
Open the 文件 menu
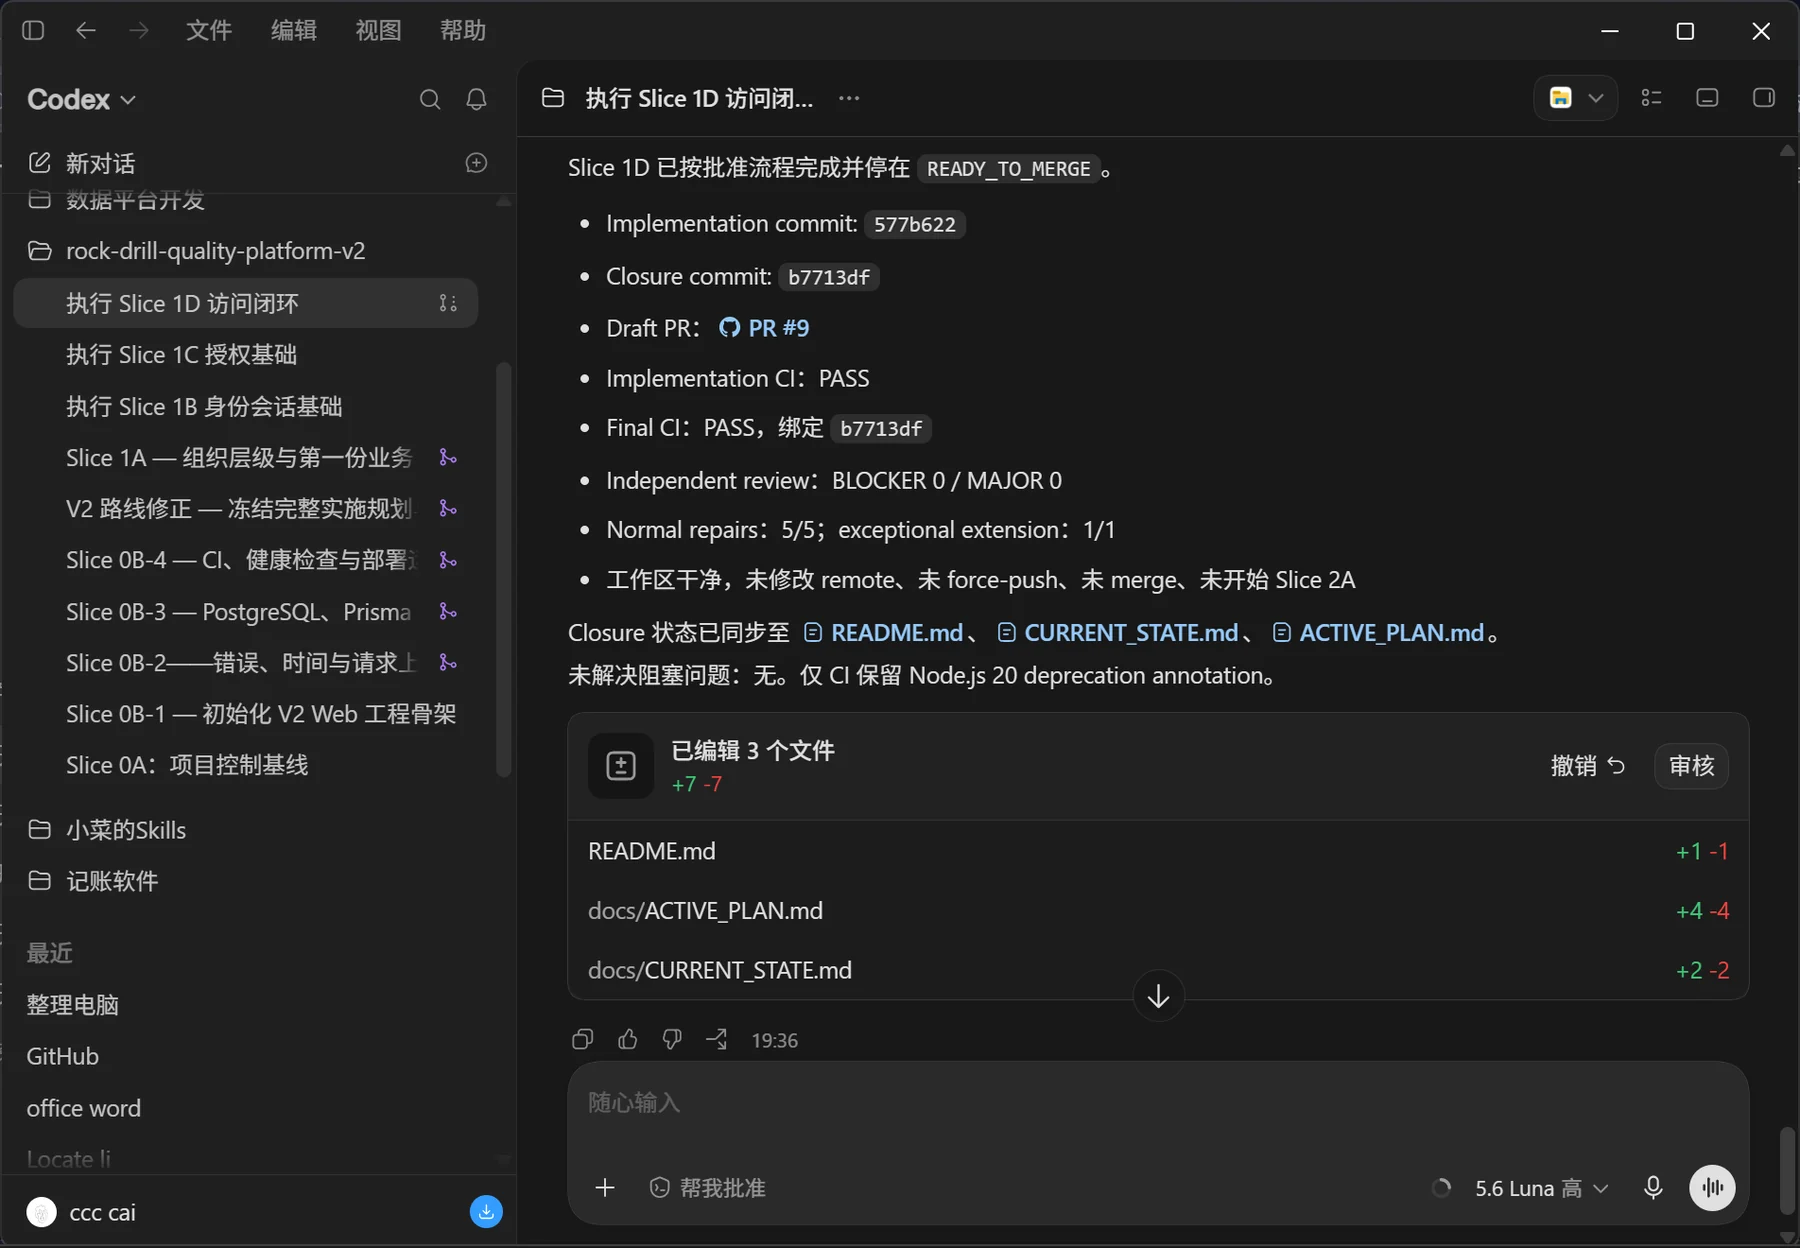click(209, 30)
